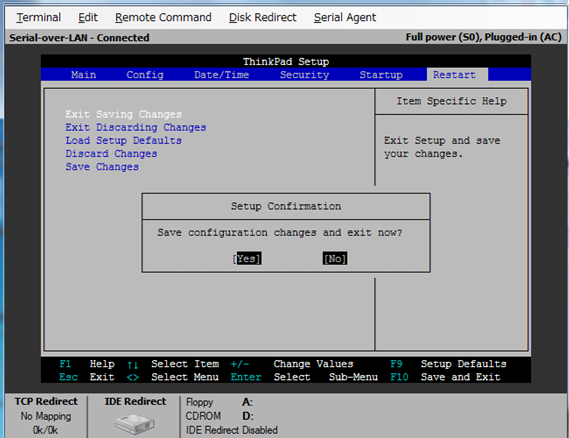Click the Item Specific Help heading
The width and height of the screenshot is (569, 438).
(451, 101)
